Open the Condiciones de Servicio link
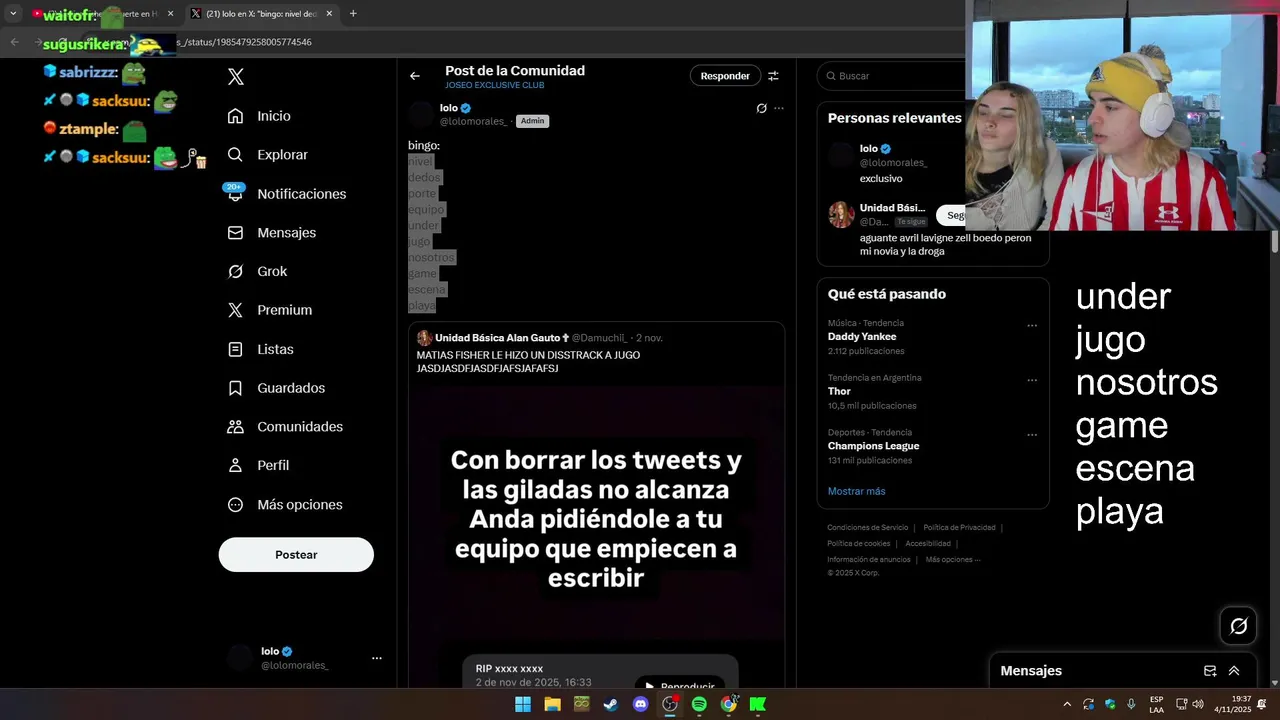 tap(868, 528)
